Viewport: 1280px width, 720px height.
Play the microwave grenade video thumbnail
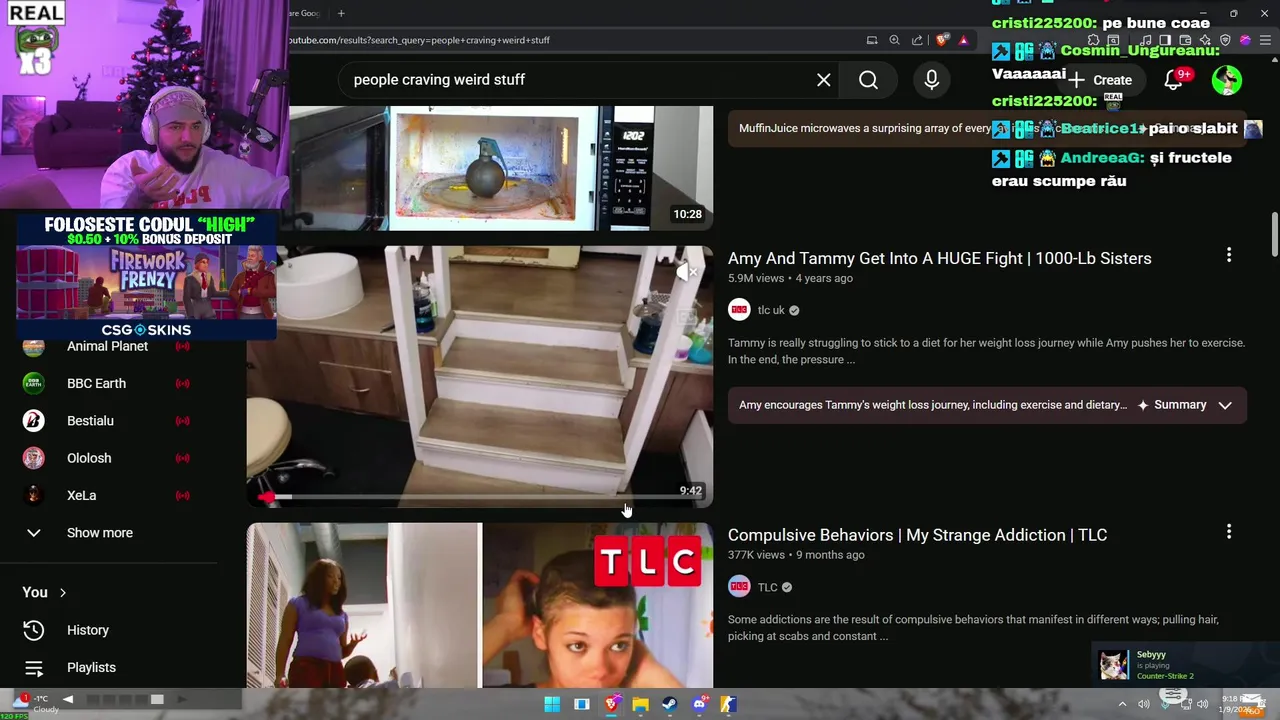[480, 168]
